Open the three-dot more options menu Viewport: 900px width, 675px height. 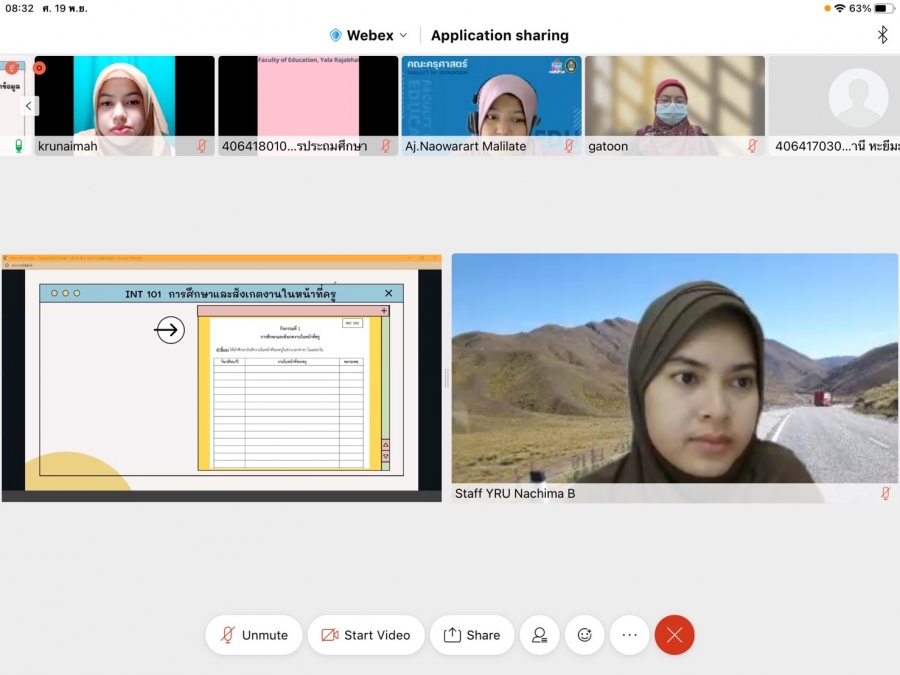(629, 635)
